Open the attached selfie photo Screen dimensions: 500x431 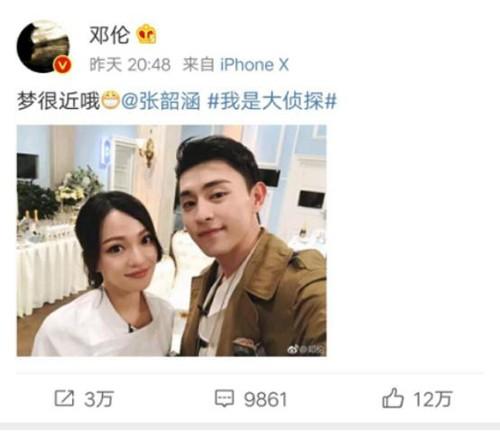click(x=172, y=240)
